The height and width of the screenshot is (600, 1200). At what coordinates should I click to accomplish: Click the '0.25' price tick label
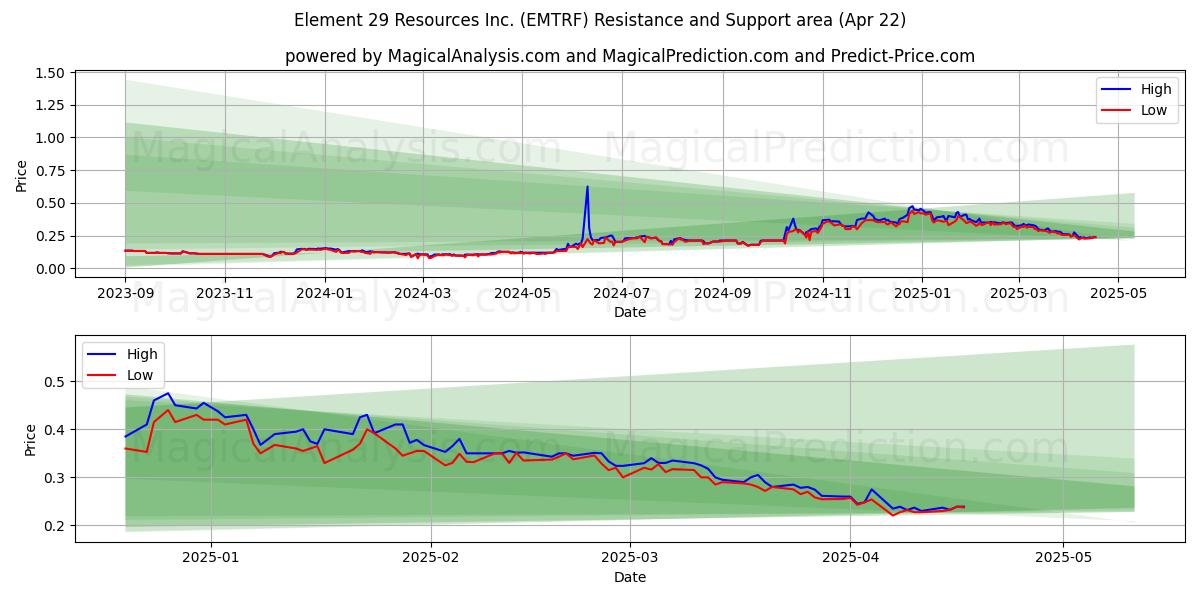(x=49, y=236)
